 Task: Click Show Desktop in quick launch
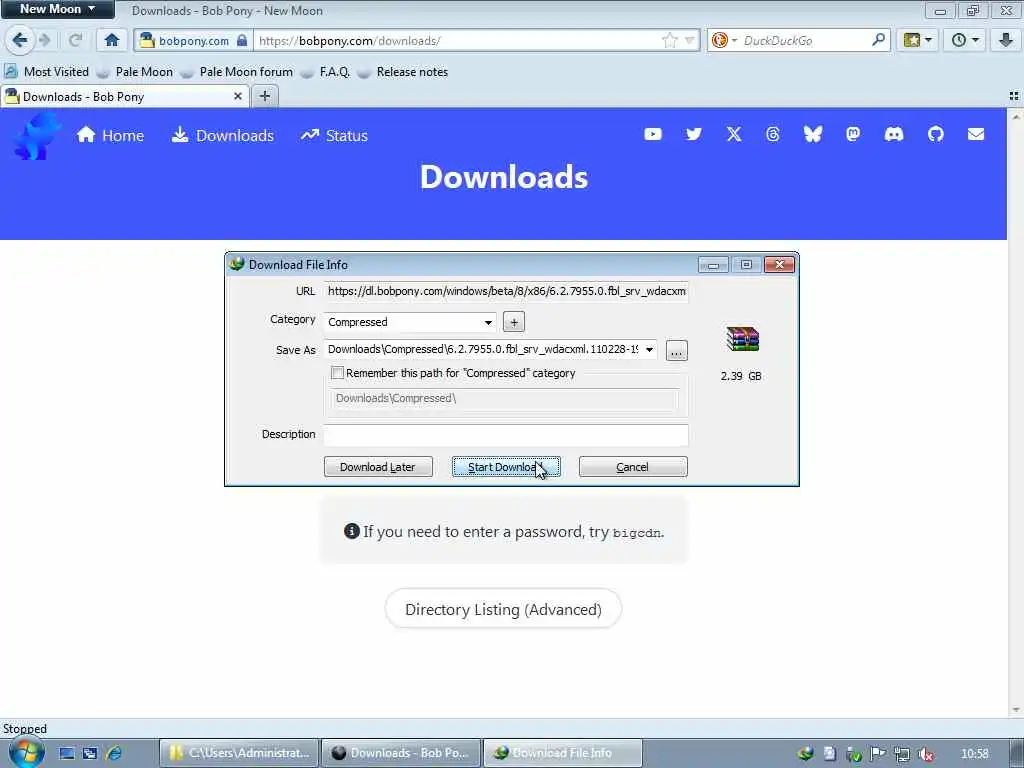click(67, 753)
